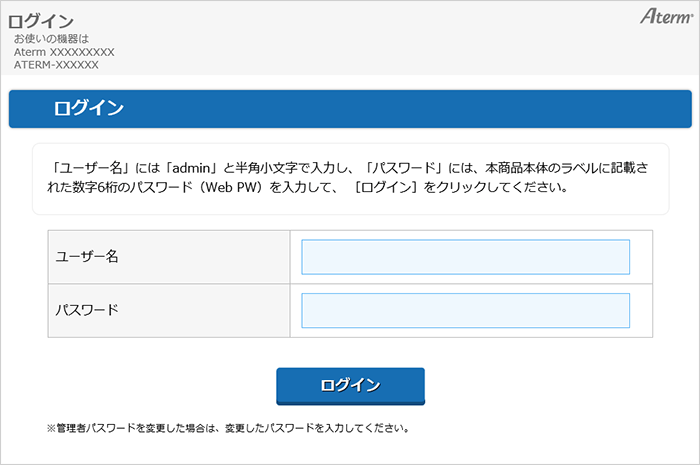Image resolution: width=700 pixels, height=465 pixels.
Task: Click the 半角小文字 text in the instructions
Action: (x=266, y=168)
